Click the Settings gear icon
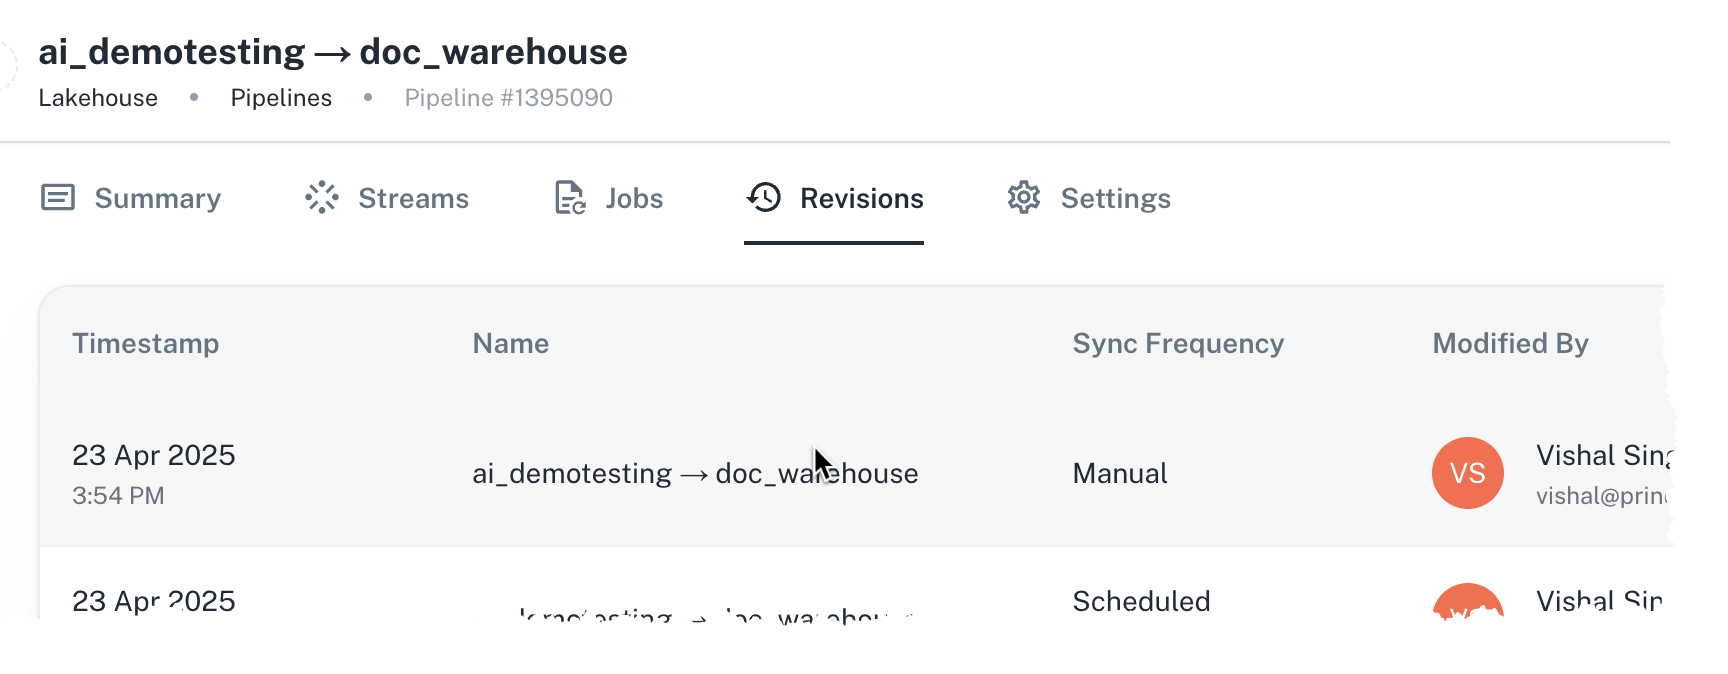Viewport: 1728px width, 674px height. click(x=1024, y=198)
